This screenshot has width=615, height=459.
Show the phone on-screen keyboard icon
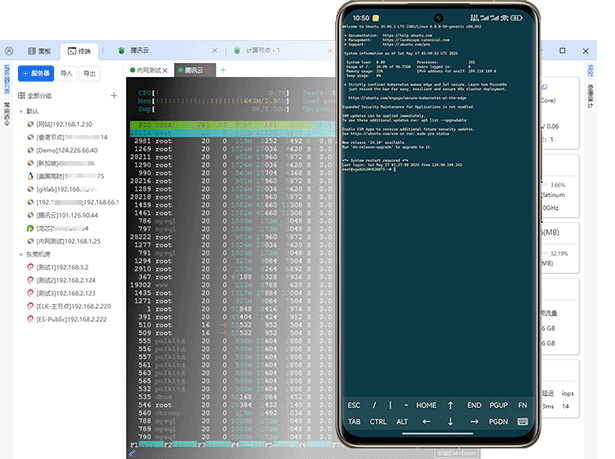(x=522, y=422)
